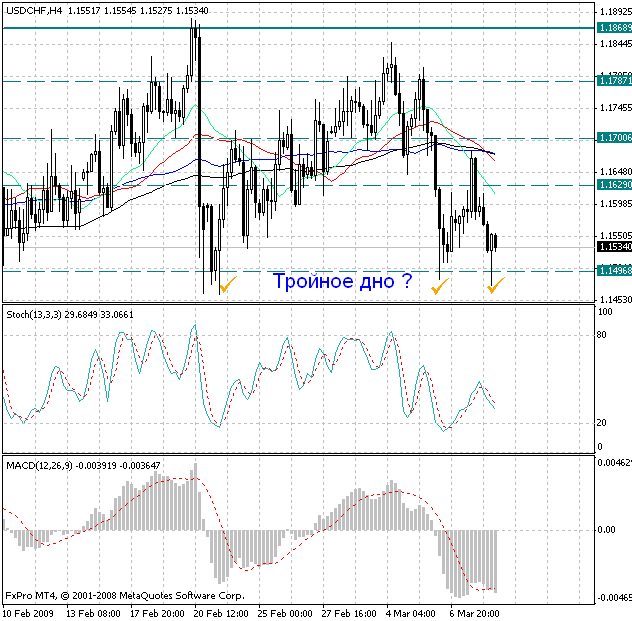Click the "4 Mar 04:00" time axis label
Viewport: 632px width, 621px height.
[x=410, y=613]
